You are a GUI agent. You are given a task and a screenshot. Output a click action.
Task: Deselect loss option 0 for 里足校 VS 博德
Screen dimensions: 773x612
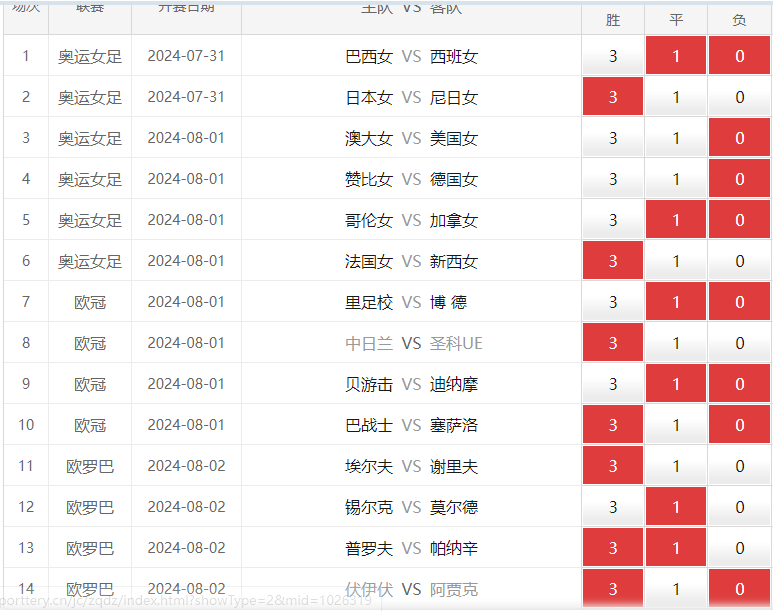pos(739,301)
